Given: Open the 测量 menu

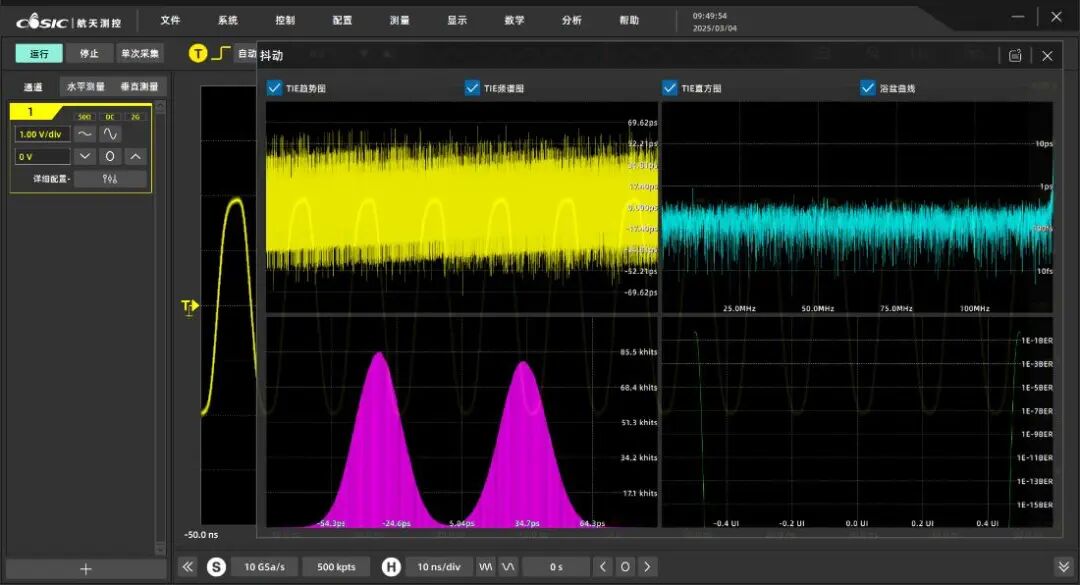Looking at the screenshot, I should pyautogui.click(x=399, y=20).
